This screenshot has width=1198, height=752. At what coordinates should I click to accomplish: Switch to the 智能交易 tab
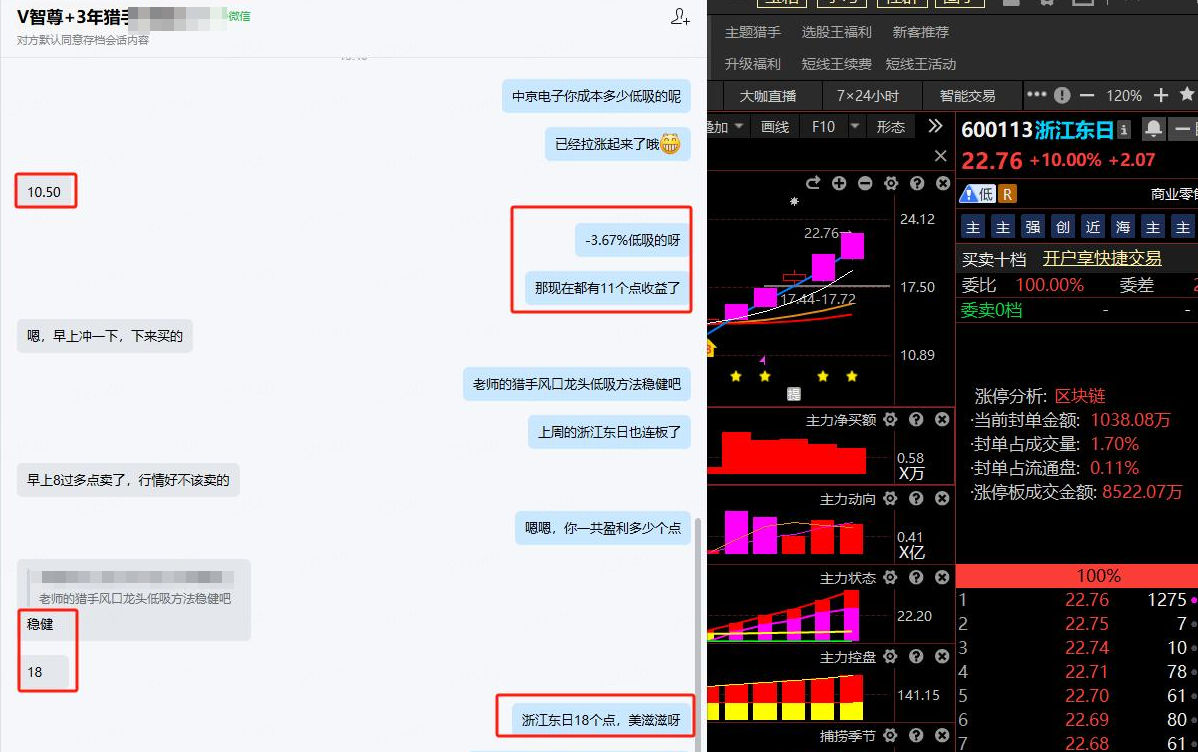click(967, 96)
